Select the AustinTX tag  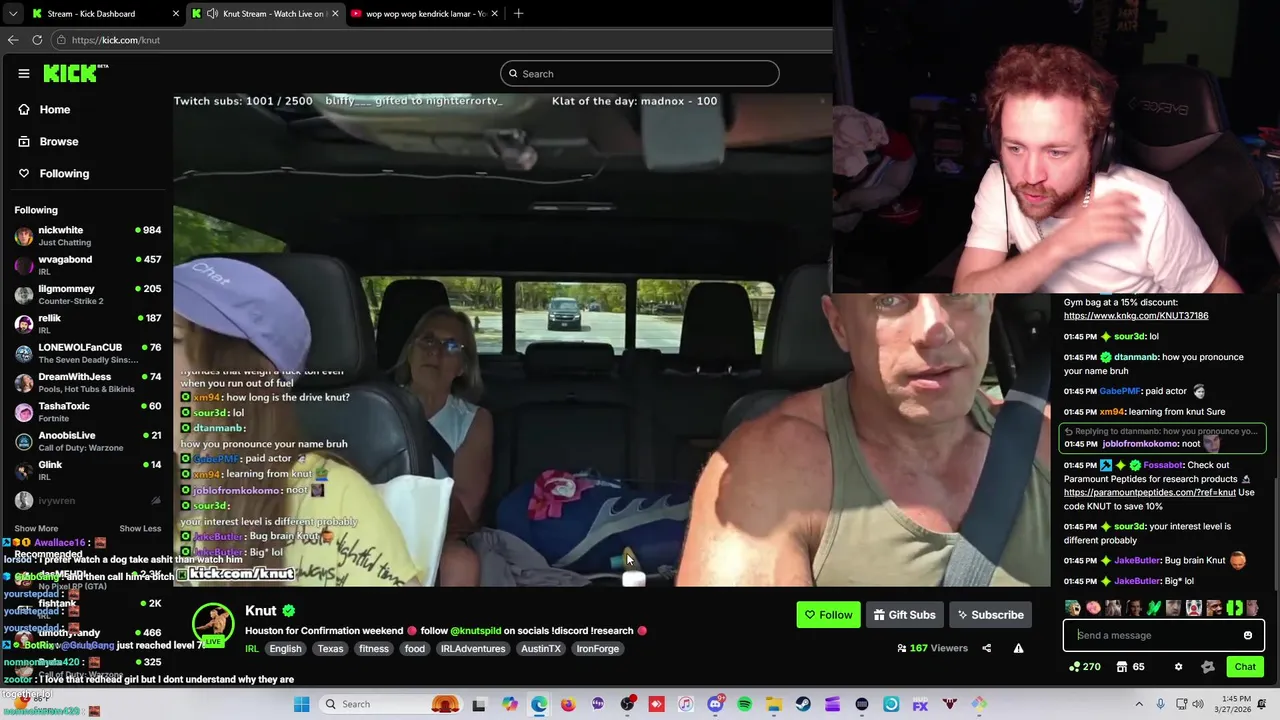pyautogui.click(x=541, y=649)
